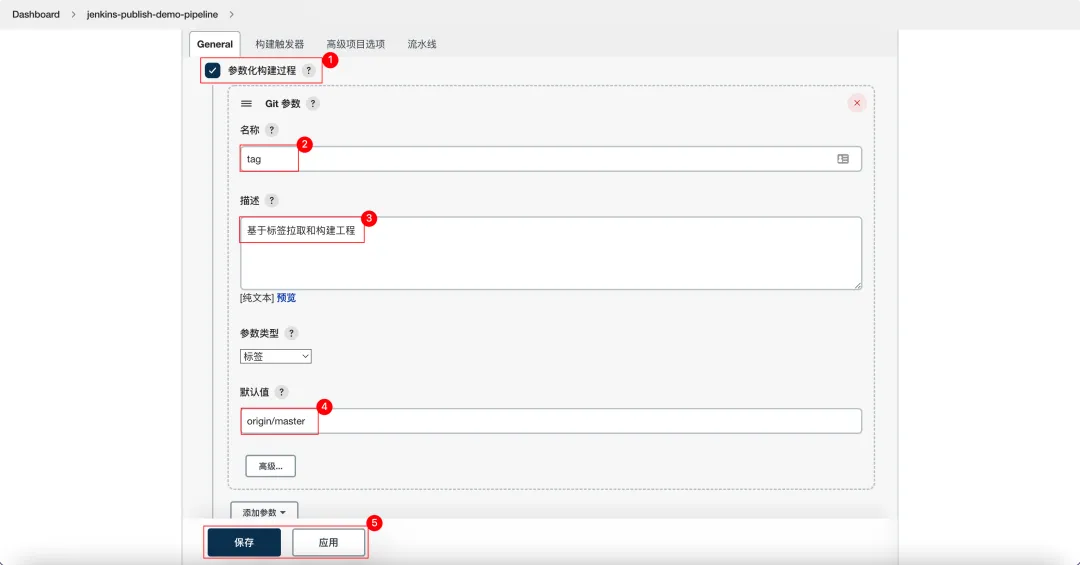Switch to the 高级项目选项 tab
The image size is (1080, 565).
coord(355,44)
